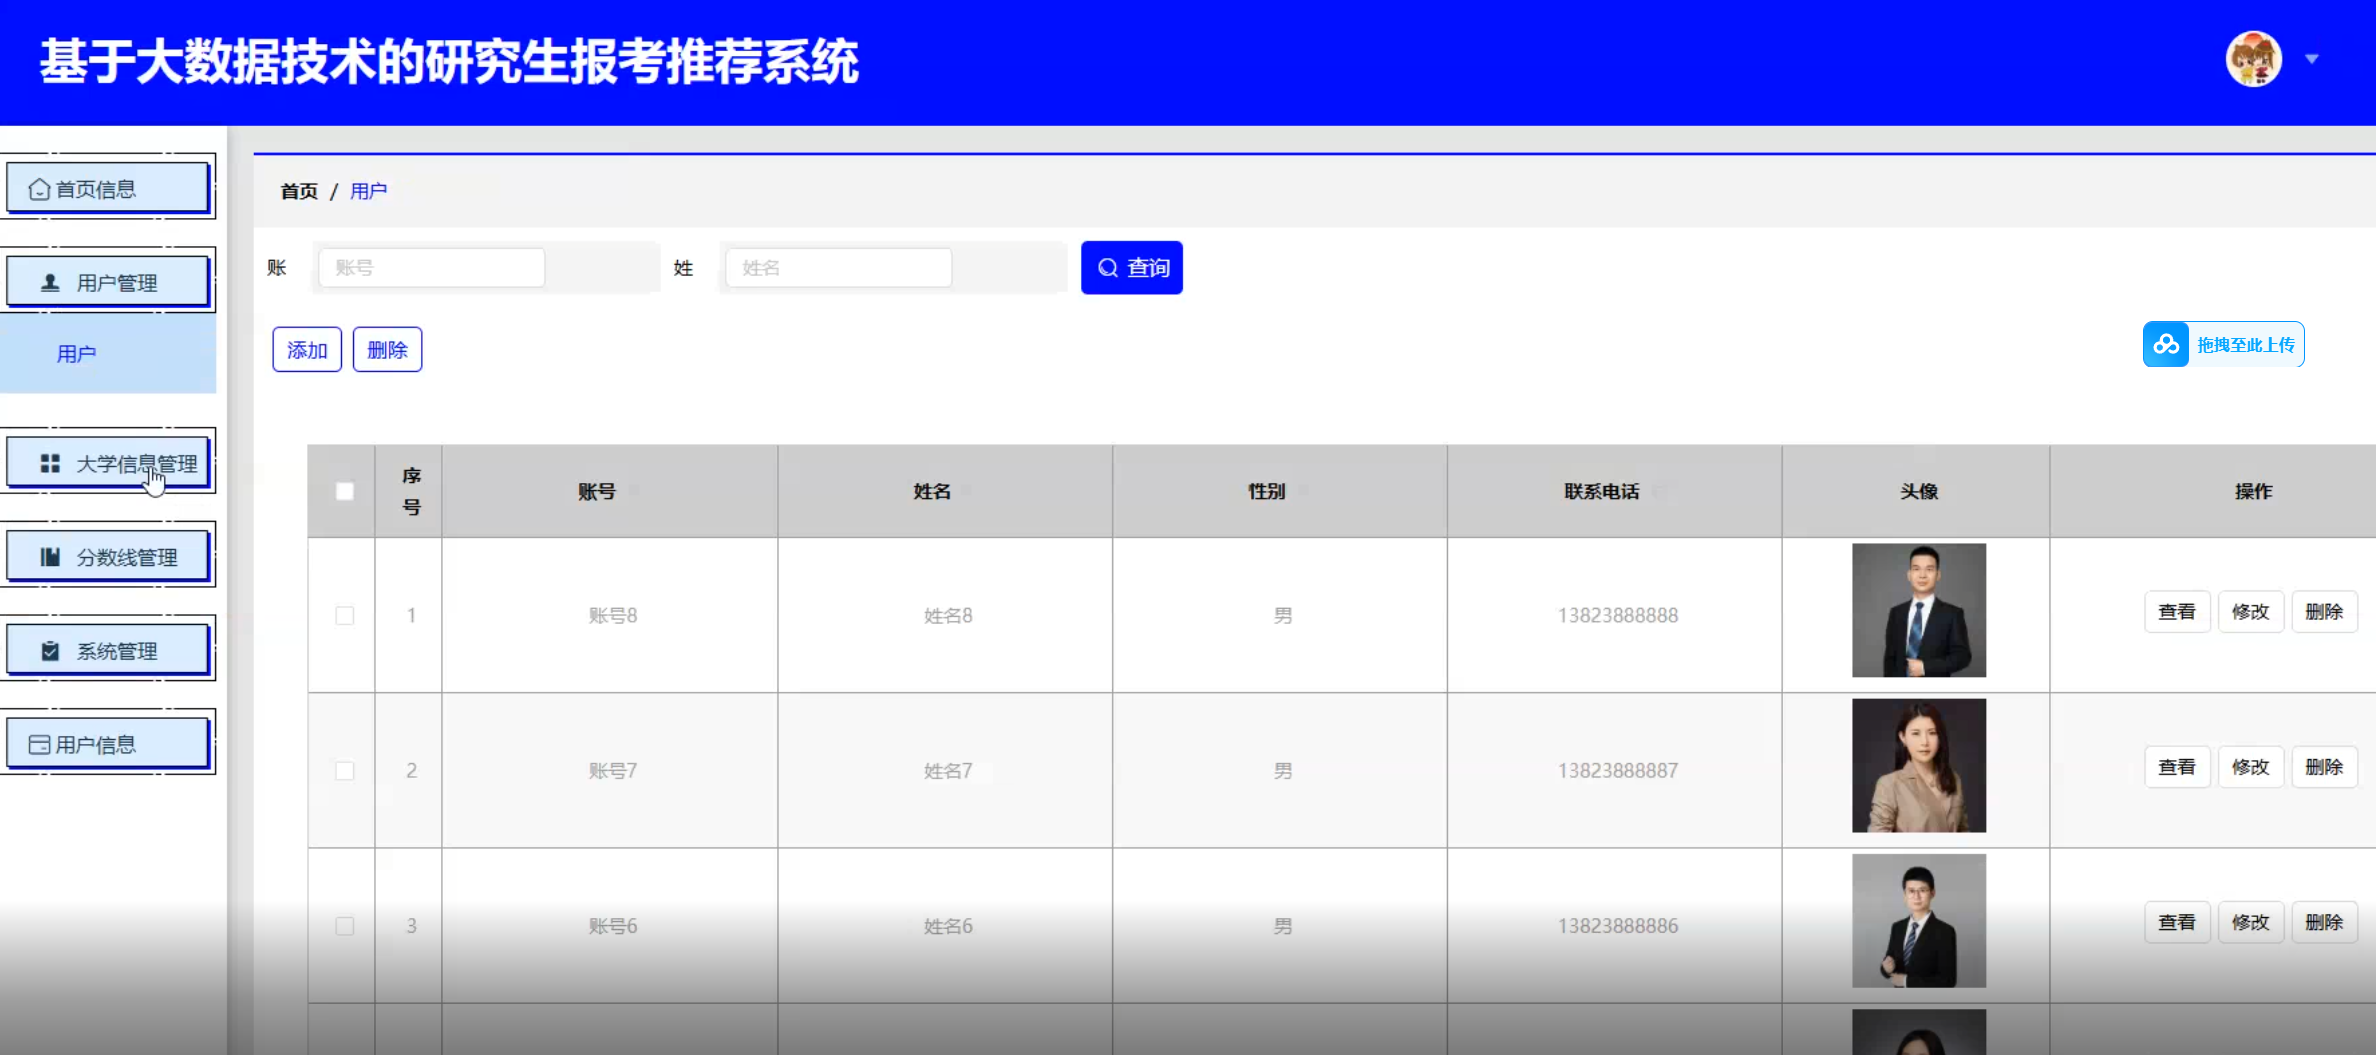The width and height of the screenshot is (2376, 1055).
Task: Click the clipboard icon in 系统管理
Action: (x=50, y=651)
